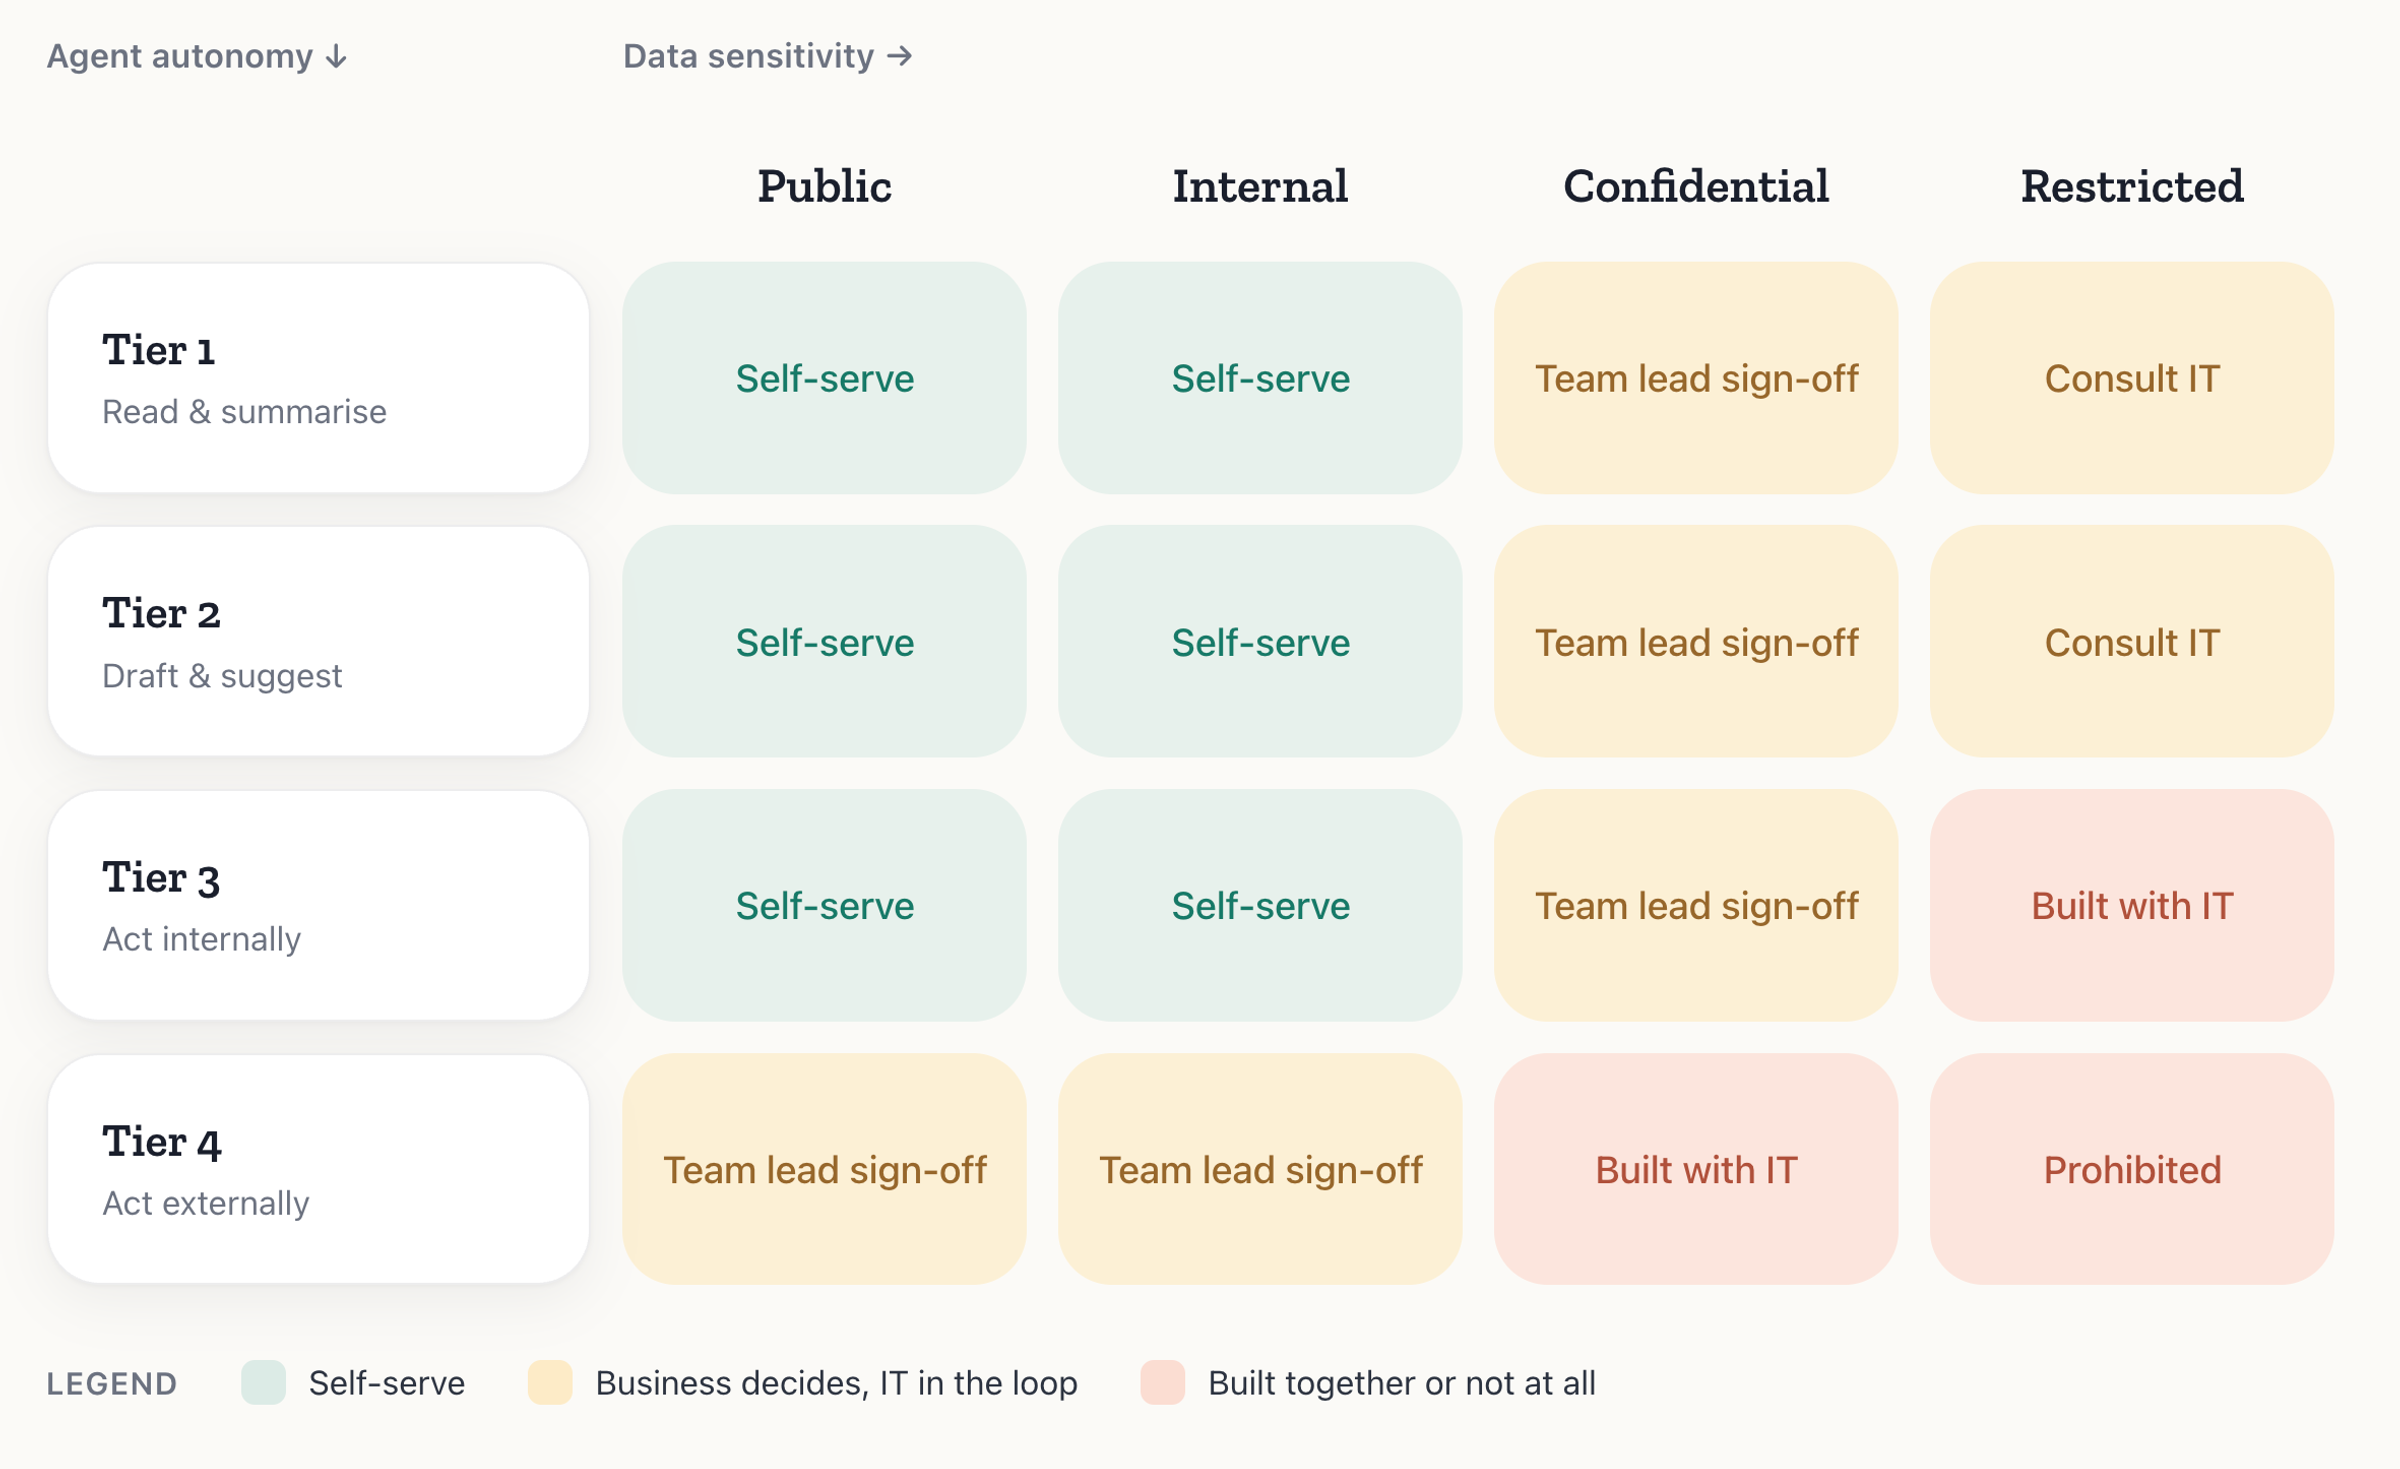This screenshot has height=1469, width=2400.
Task: Click the Agent autonomy down arrow
Action: tap(337, 57)
